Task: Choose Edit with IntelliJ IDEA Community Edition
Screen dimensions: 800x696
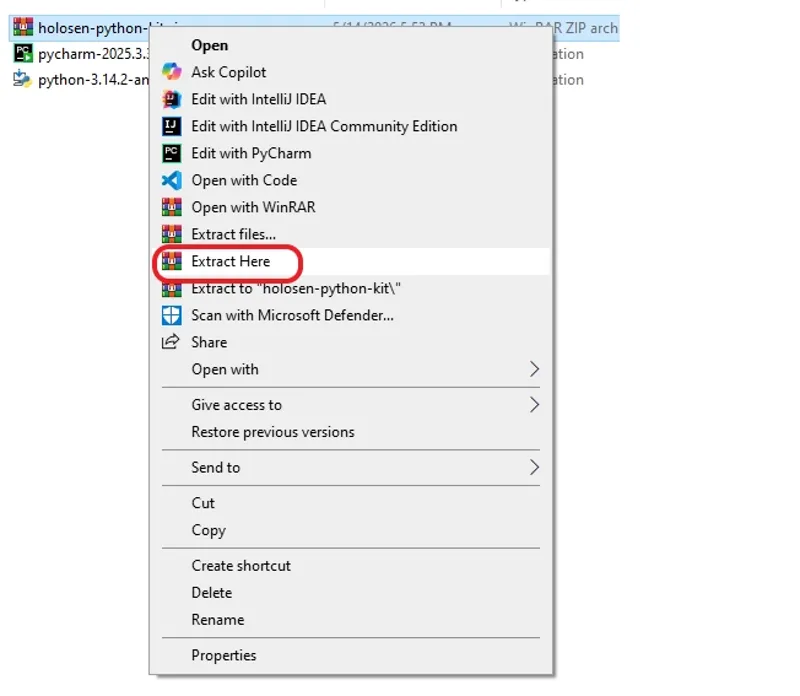Action: coord(351,126)
